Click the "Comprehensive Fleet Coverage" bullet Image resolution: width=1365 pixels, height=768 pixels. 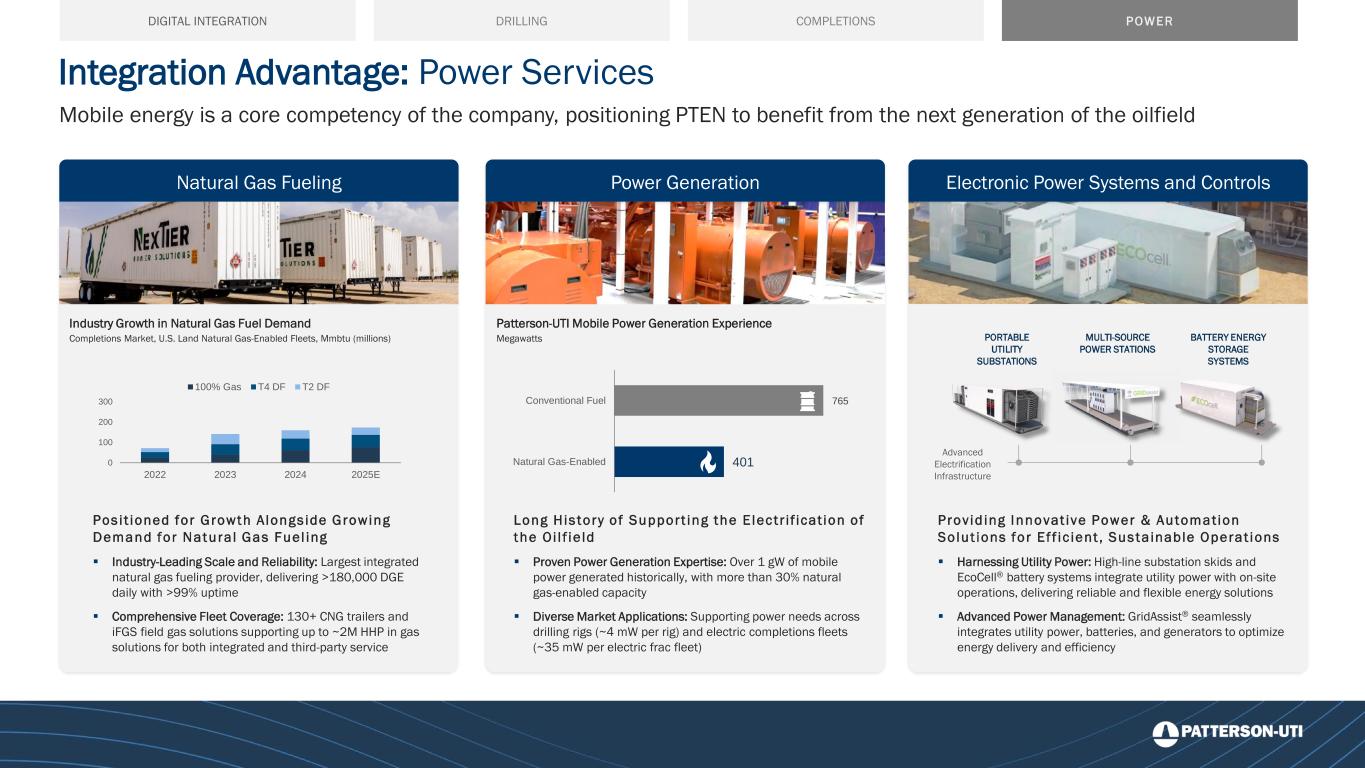(x=264, y=632)
